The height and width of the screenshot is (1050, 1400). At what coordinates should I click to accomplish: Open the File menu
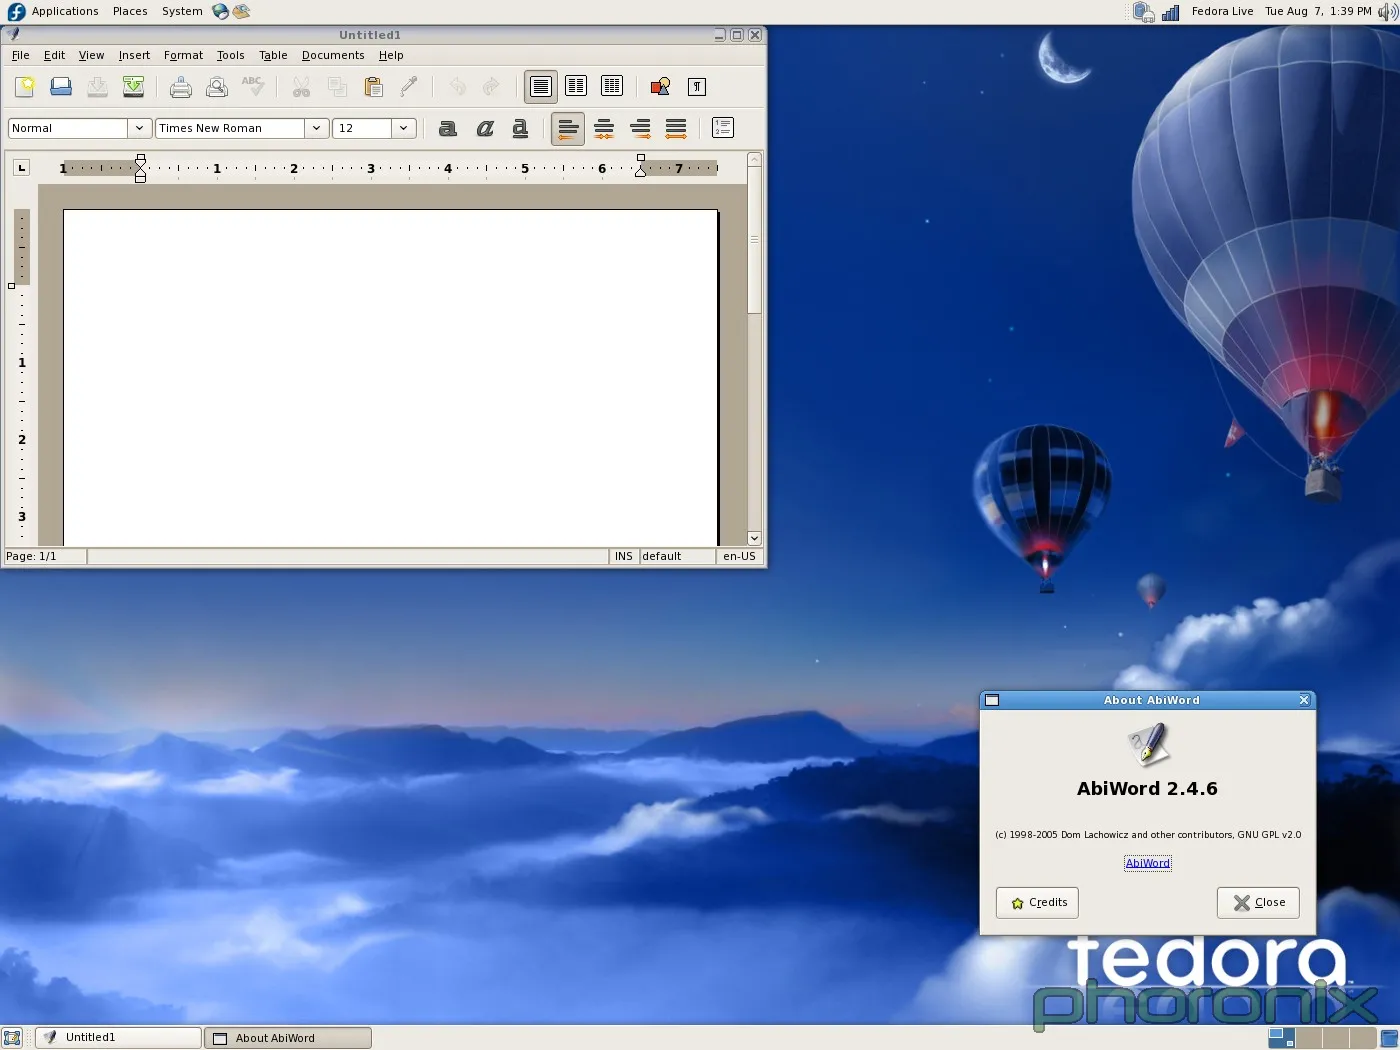point(20,55)
